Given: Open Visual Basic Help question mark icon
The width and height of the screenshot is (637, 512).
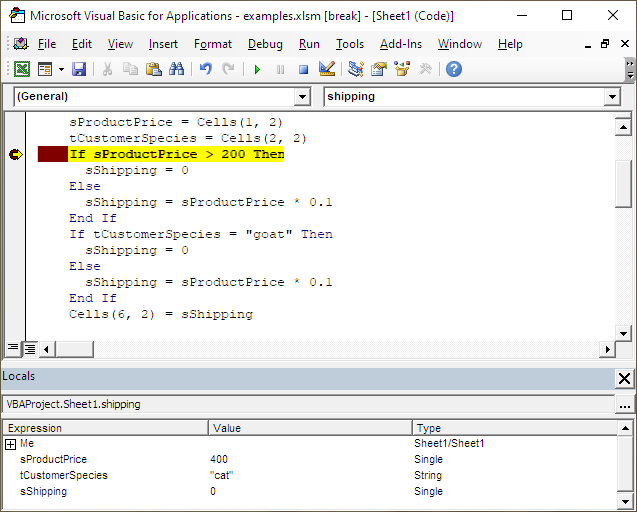Looking at the screenshot, I should 454,69.
